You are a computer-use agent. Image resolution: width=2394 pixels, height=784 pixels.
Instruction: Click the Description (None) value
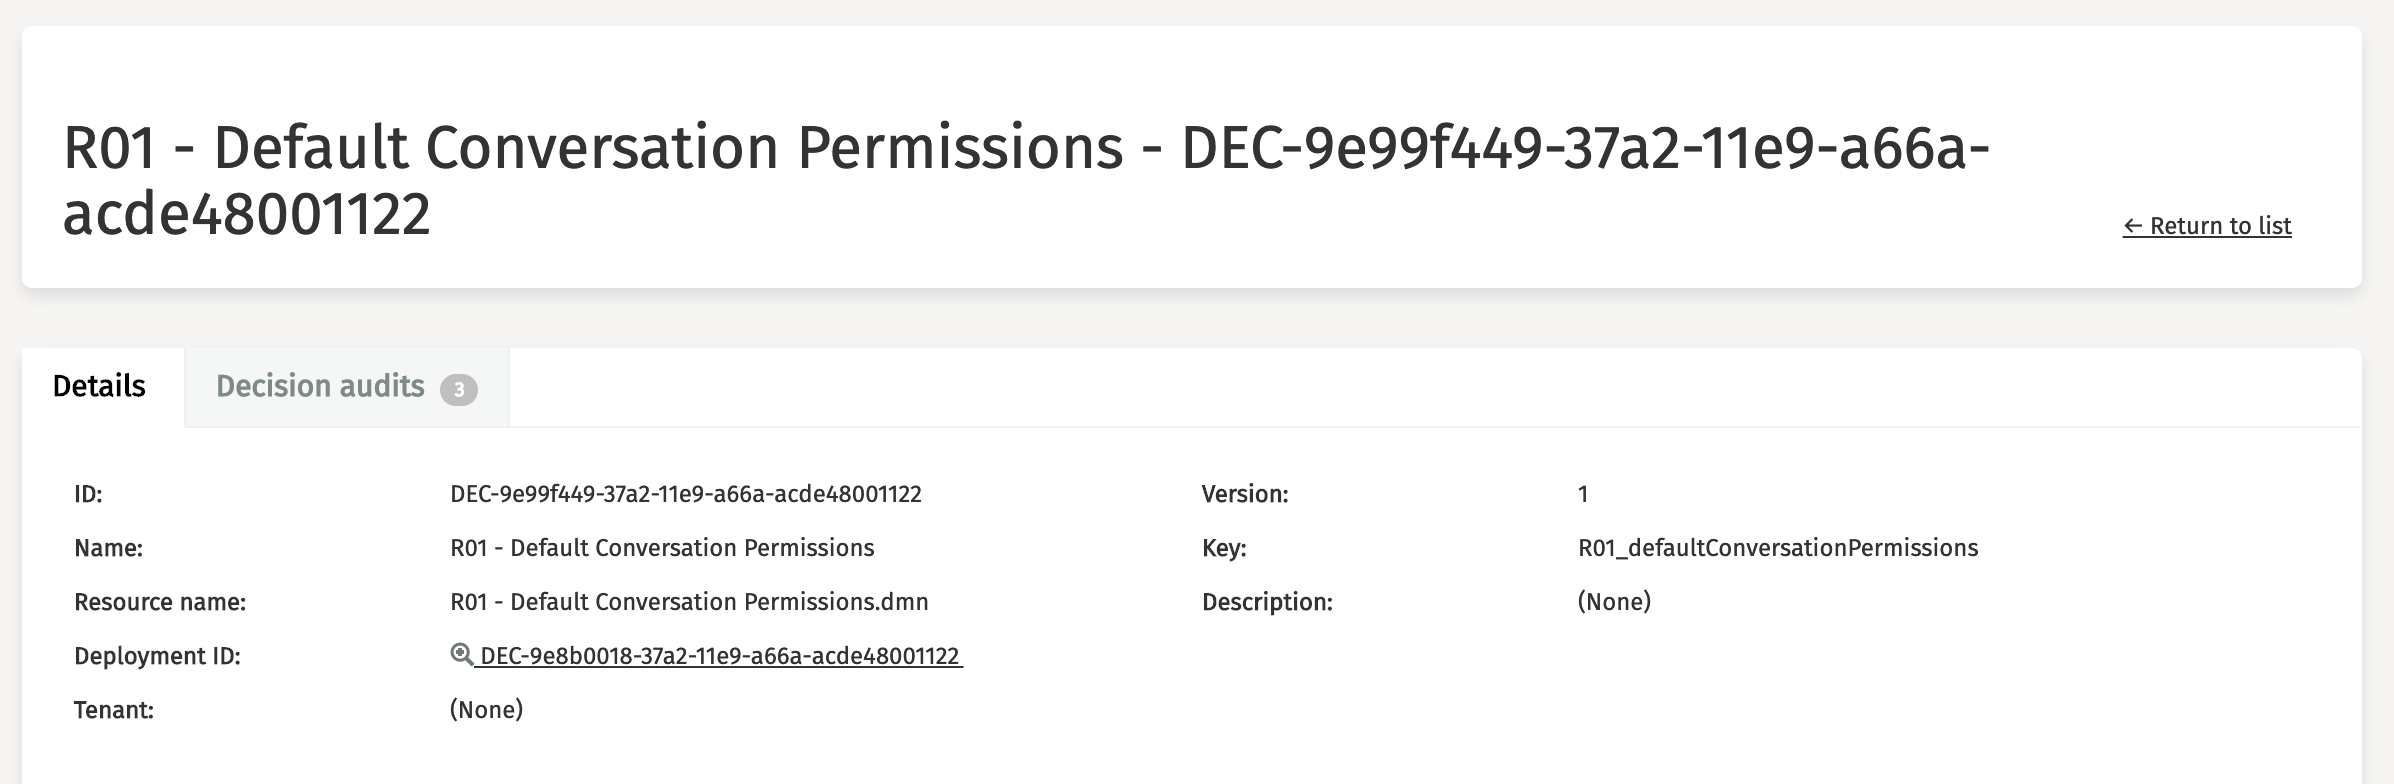click(1614, 602)
